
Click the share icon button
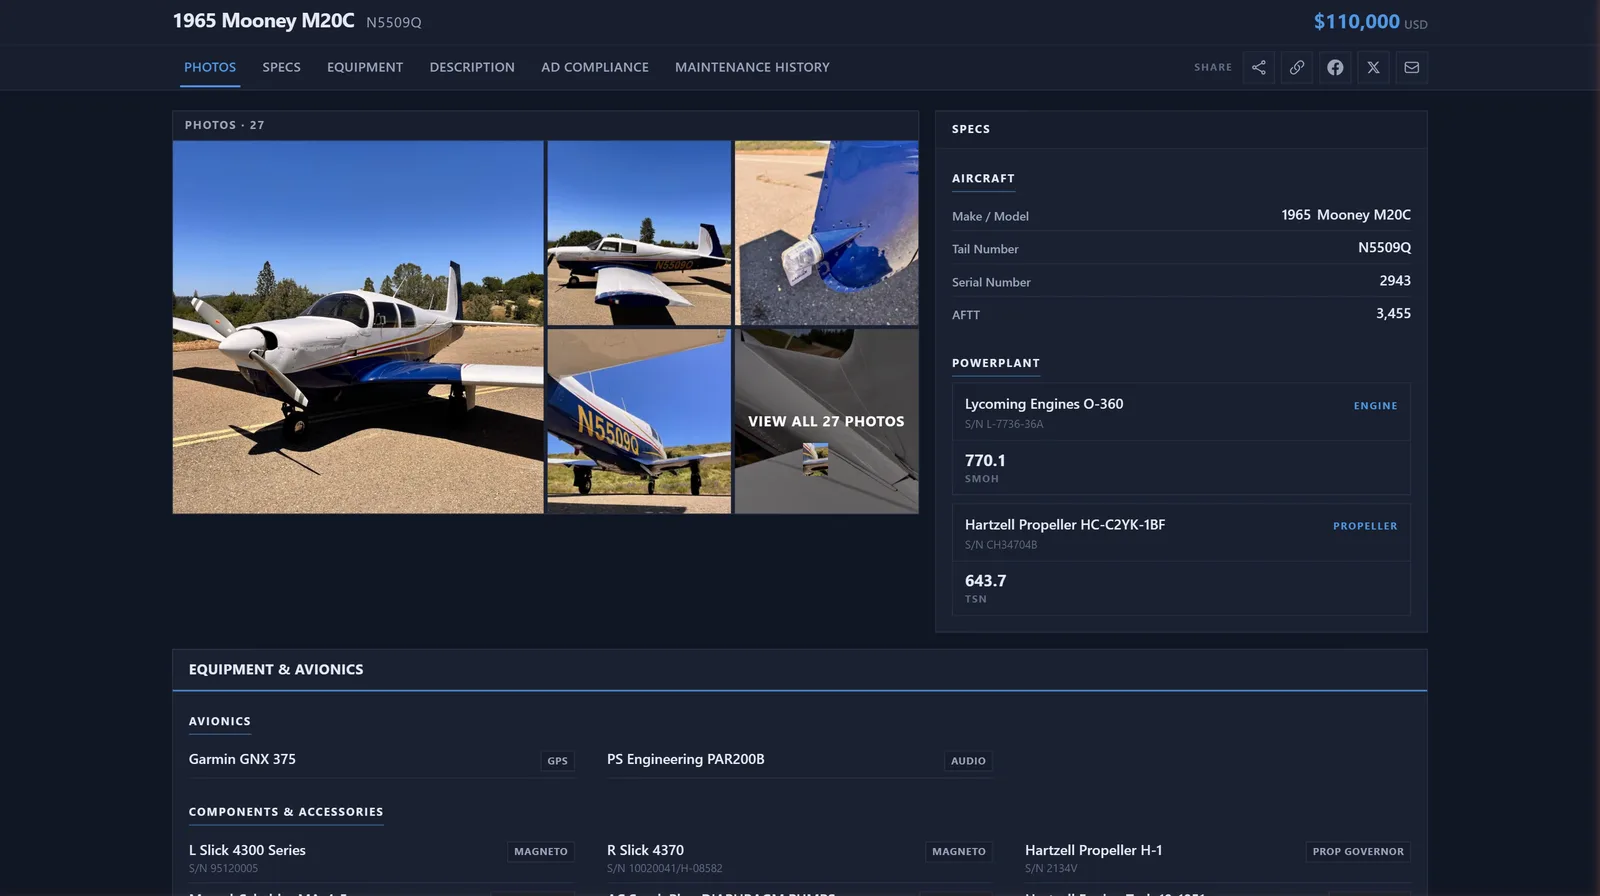click(1259, 67)
